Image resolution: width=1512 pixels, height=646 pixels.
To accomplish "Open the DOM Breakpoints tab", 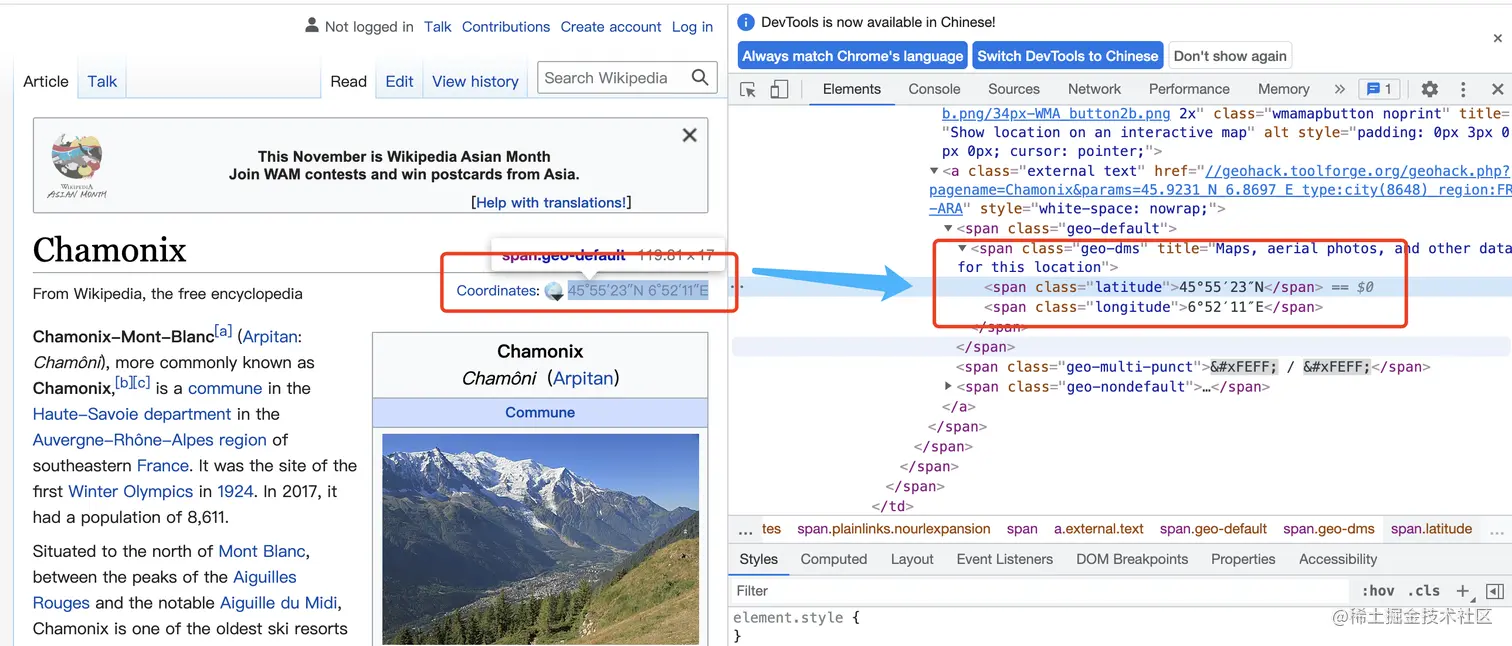I will point(1132,559).
